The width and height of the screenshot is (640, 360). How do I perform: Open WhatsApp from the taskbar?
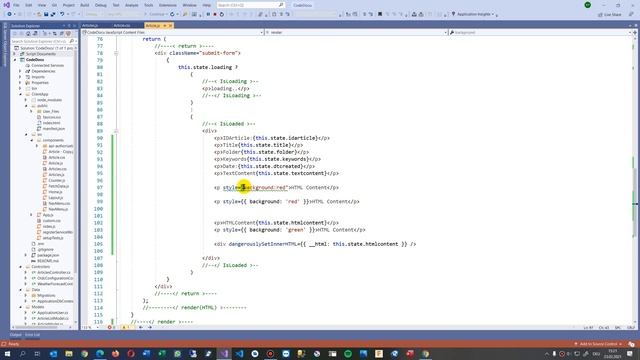[x=178, y=353]
